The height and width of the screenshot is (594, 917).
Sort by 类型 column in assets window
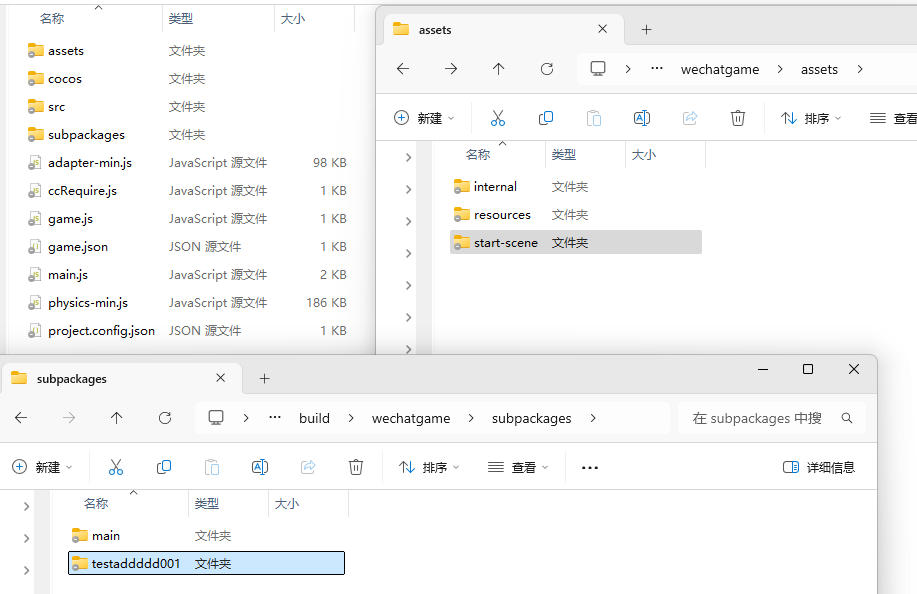coord(564,154)
